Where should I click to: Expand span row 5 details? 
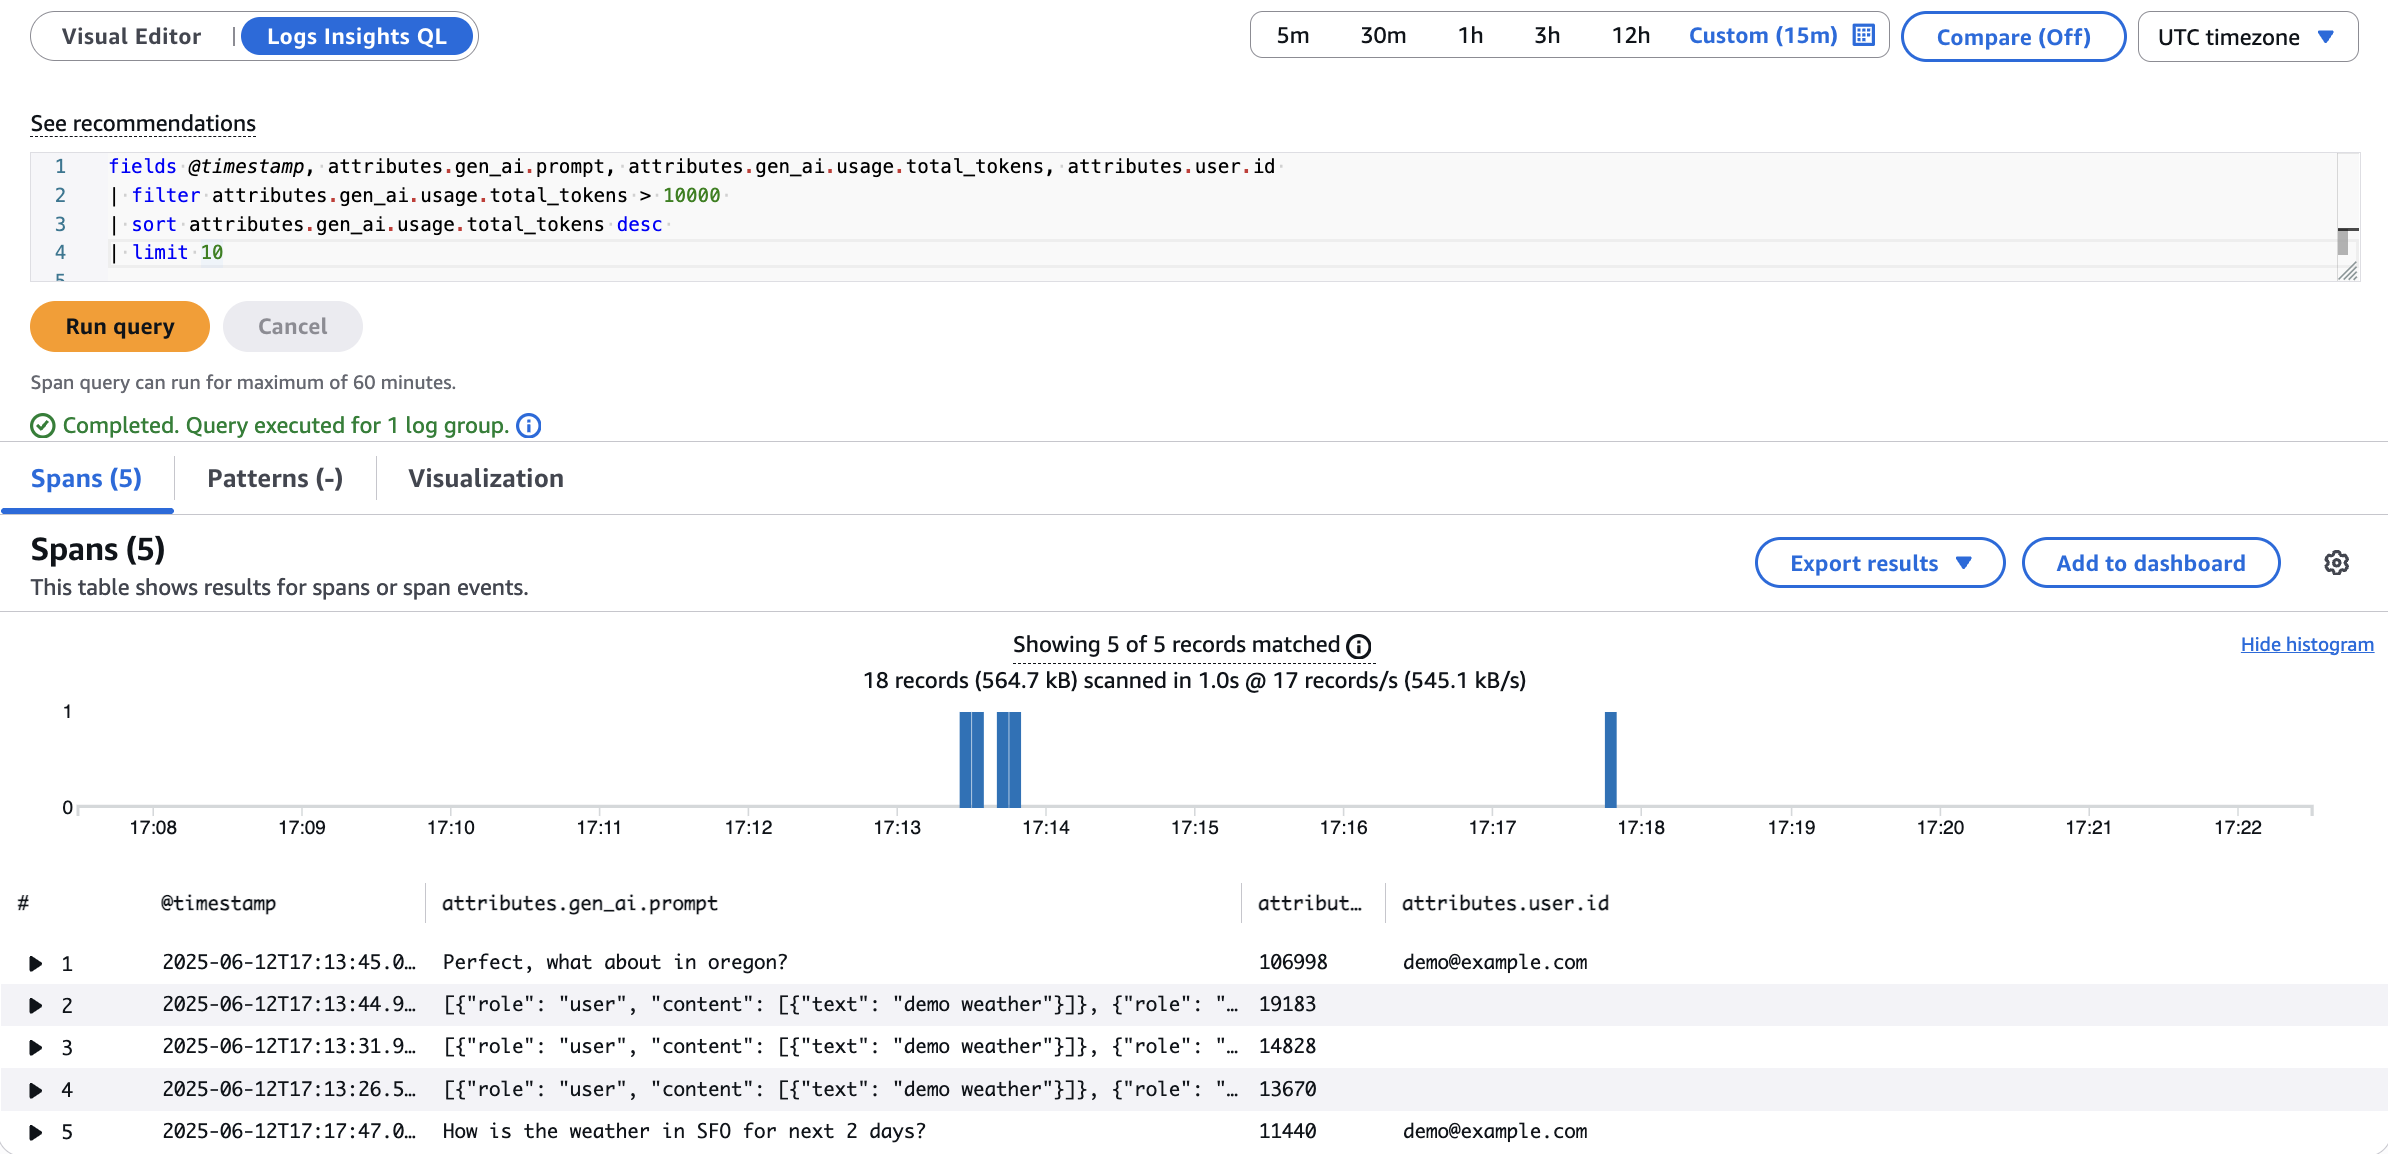tap(36, 1132)
